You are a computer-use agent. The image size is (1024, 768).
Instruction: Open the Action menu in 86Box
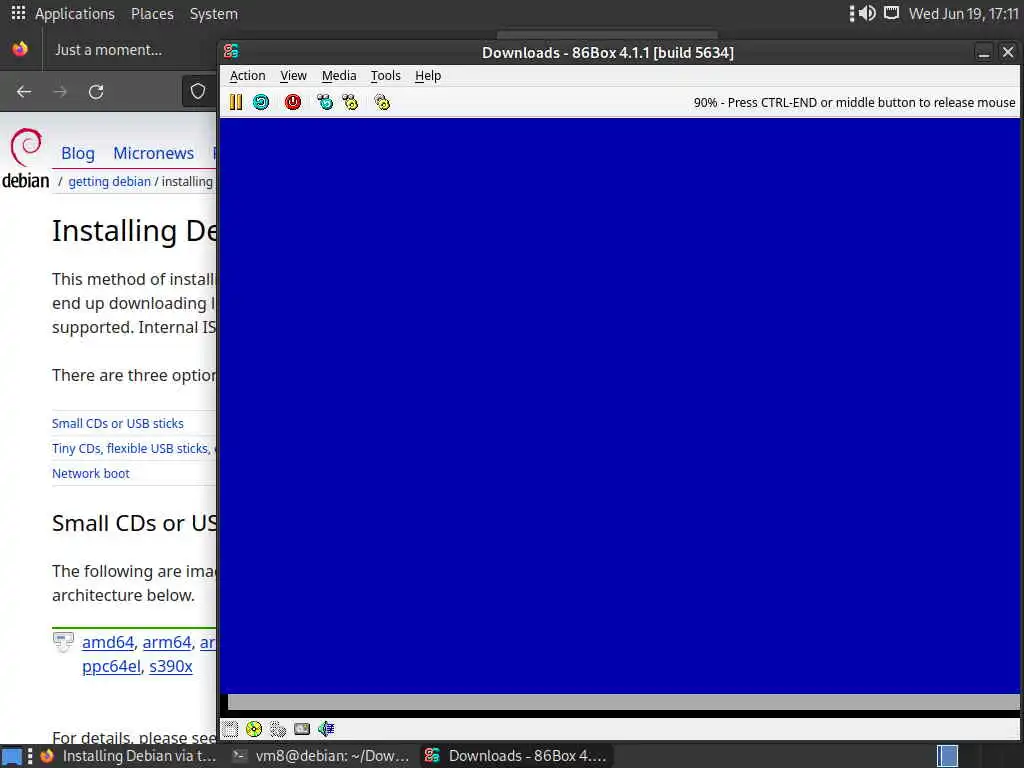click(248, 76)
